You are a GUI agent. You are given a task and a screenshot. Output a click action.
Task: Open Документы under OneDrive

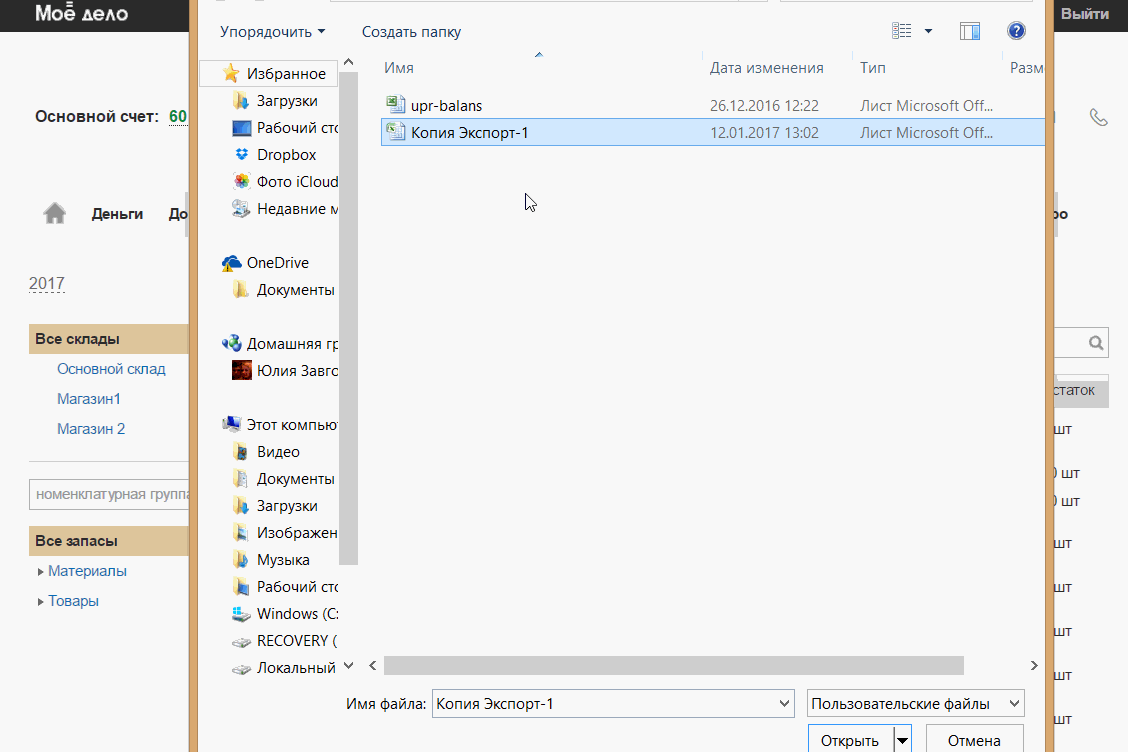[283, 290]
